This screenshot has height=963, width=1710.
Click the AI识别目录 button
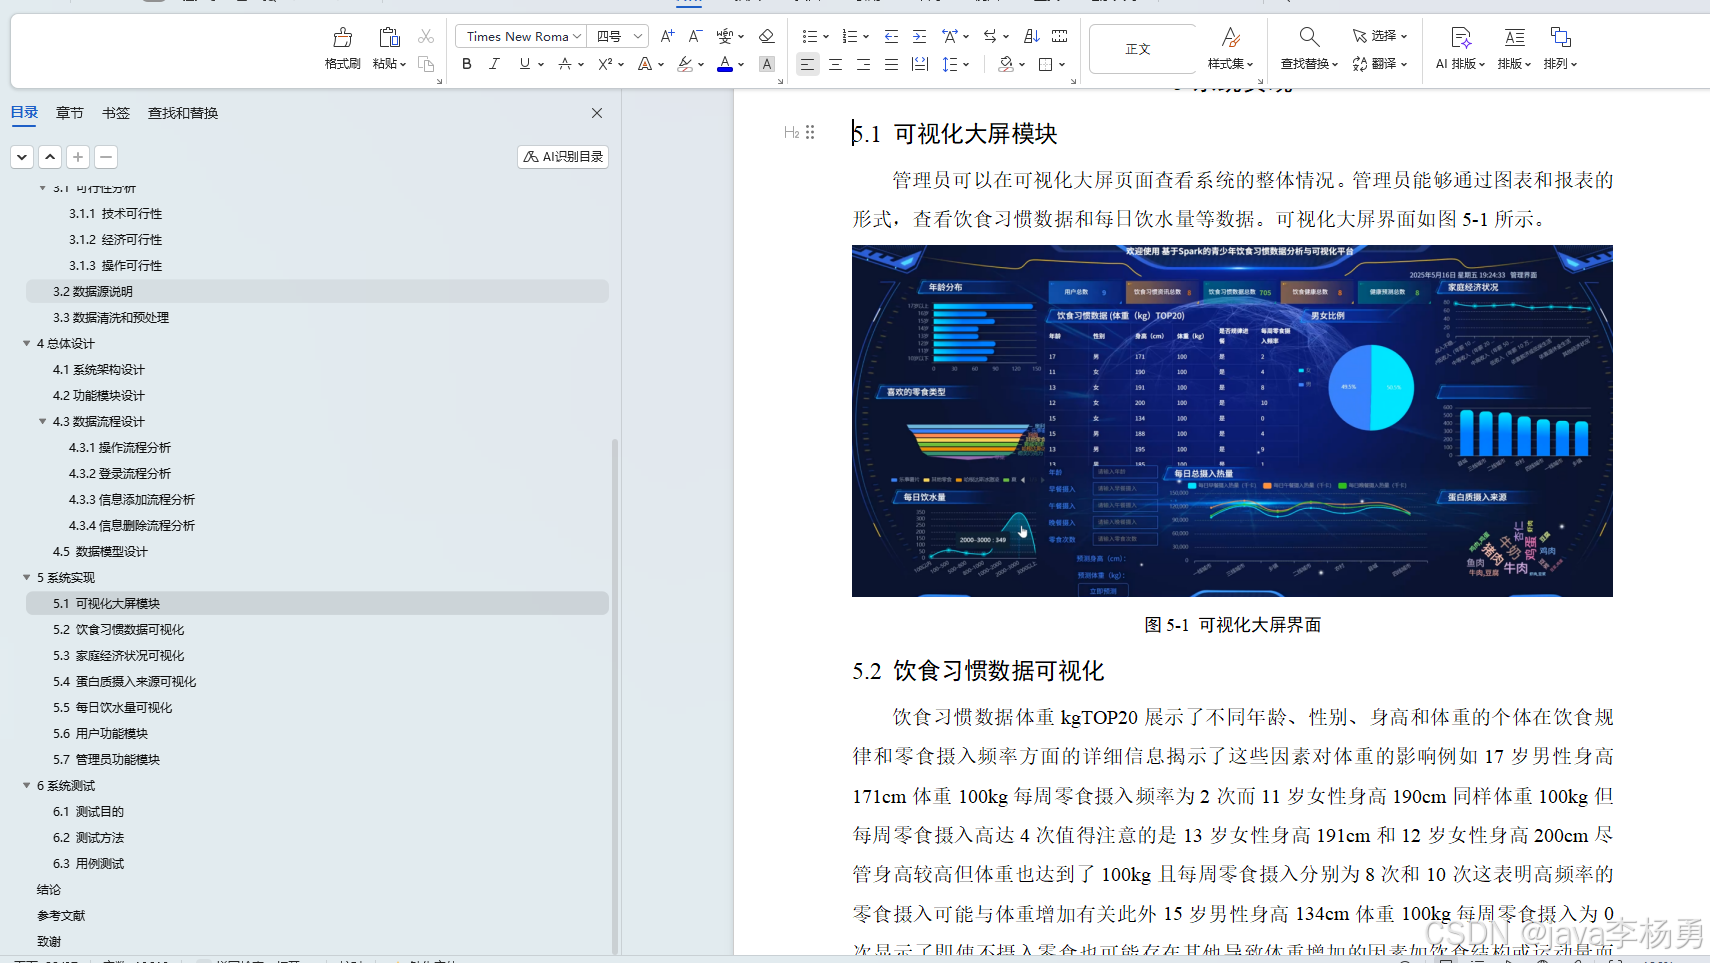coord(563,157)
